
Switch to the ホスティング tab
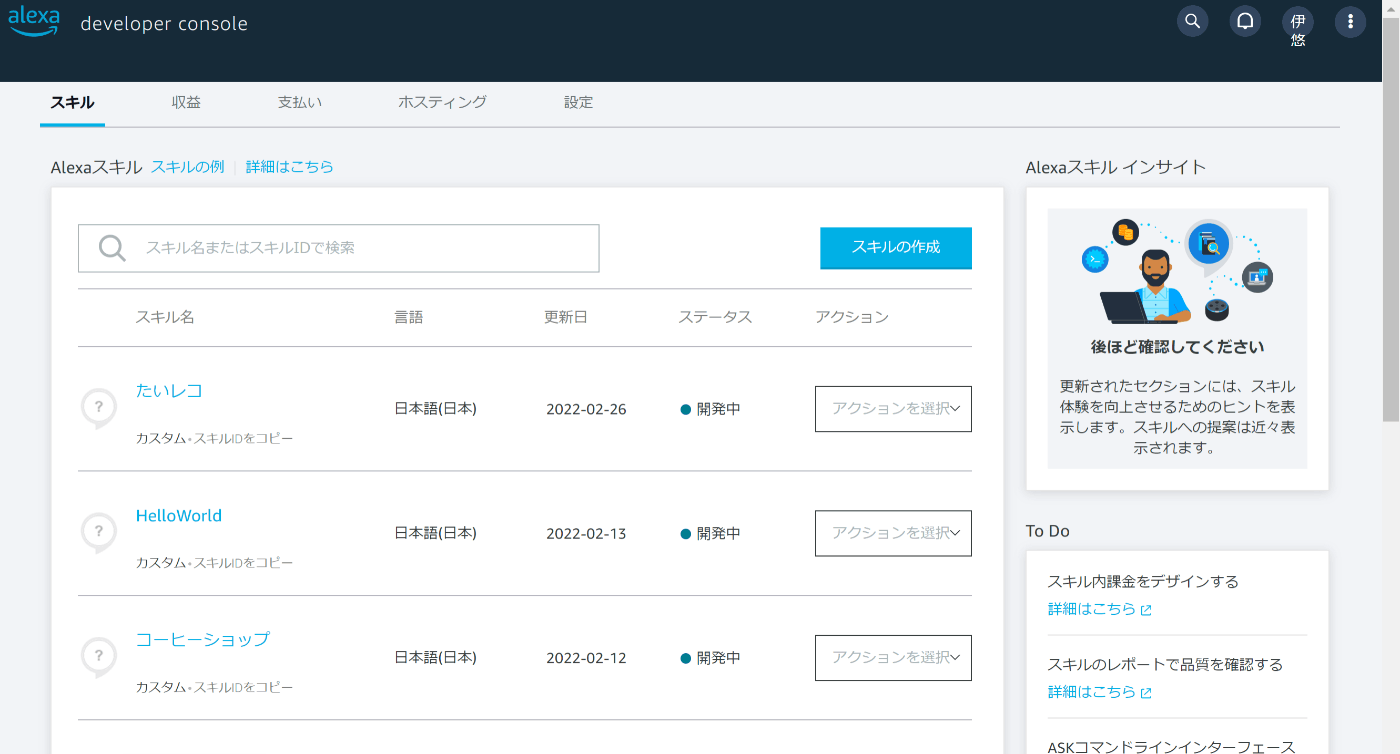coord(442,102)
